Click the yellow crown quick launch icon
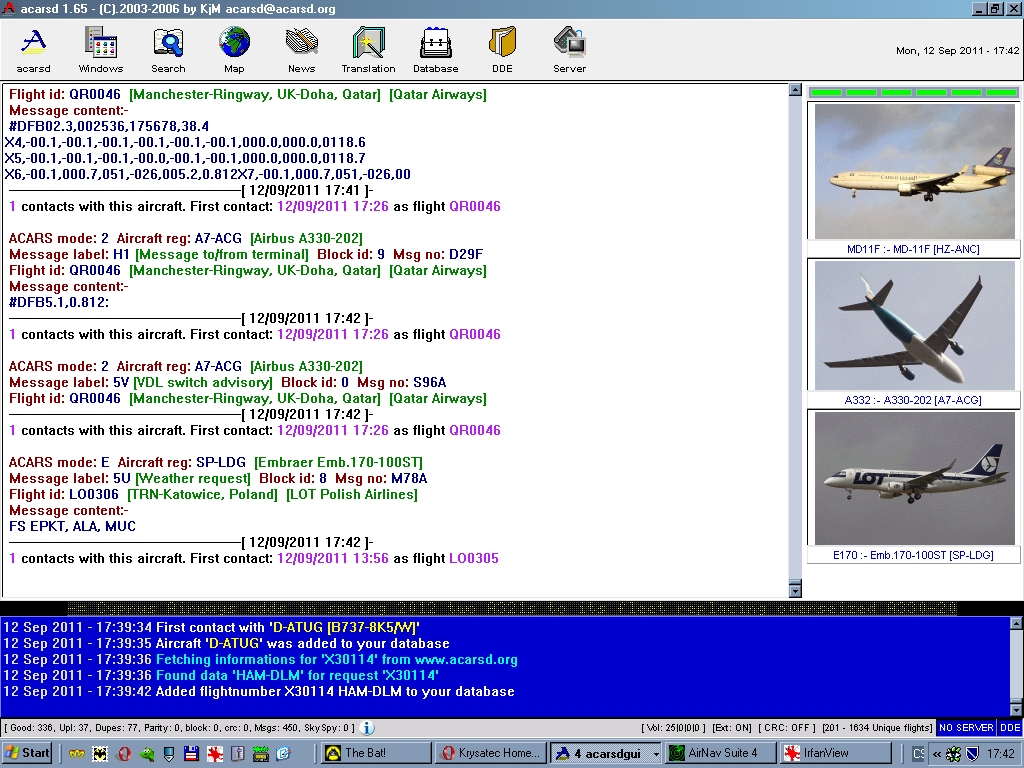The height and width of the screenshot is (768, 1024). 77,754
